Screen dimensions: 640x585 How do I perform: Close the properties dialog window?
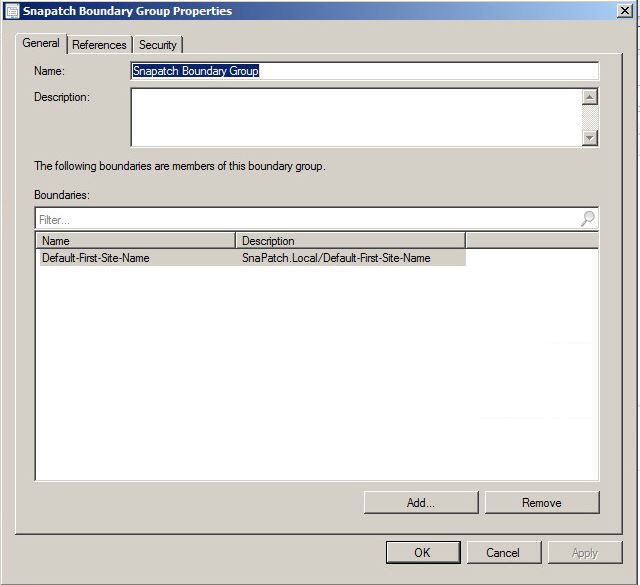point(624,11)
